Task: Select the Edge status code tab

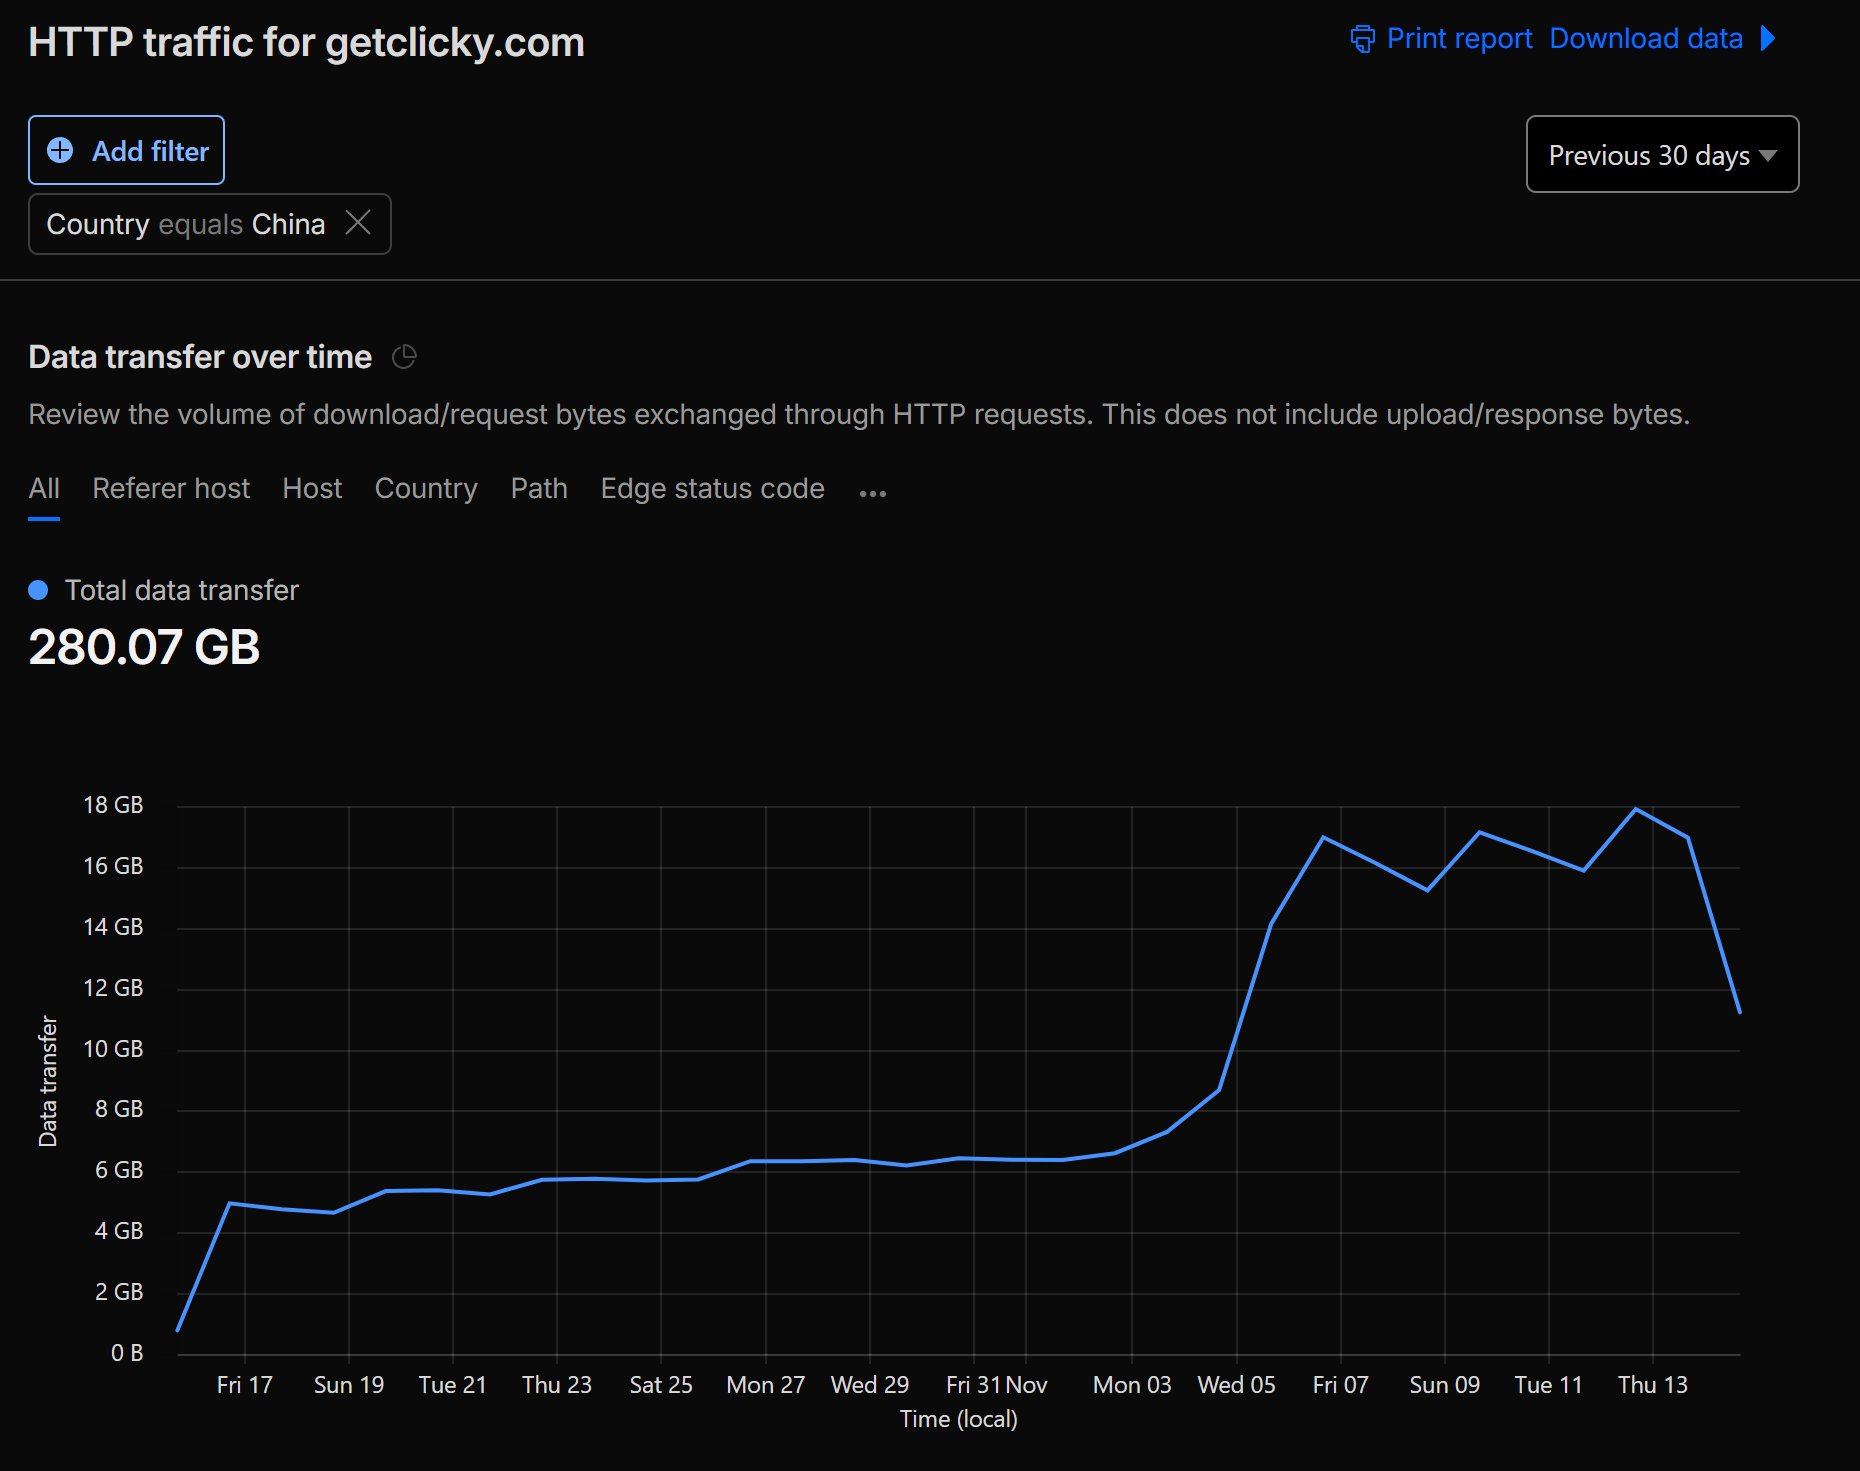Action: pos(711,488)
